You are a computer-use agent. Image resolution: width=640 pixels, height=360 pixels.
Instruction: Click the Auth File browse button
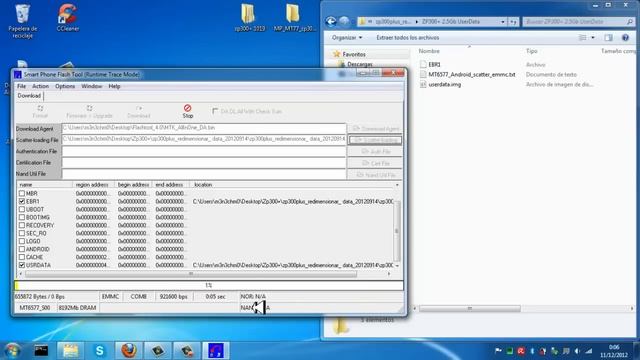point(375,151)
